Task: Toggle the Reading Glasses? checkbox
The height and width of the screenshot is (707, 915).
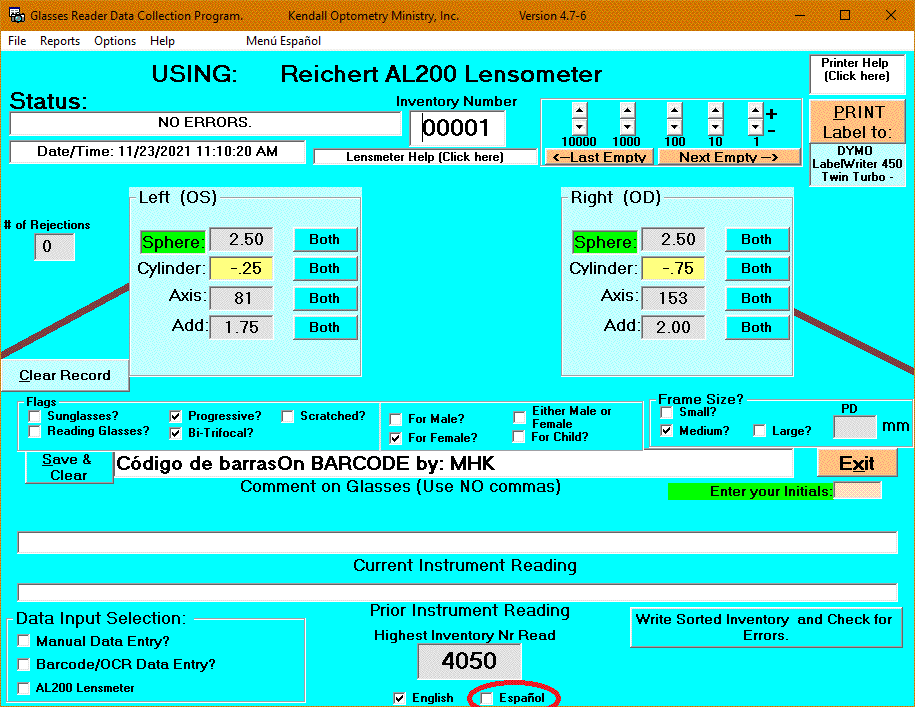Action: pos(34,432)
